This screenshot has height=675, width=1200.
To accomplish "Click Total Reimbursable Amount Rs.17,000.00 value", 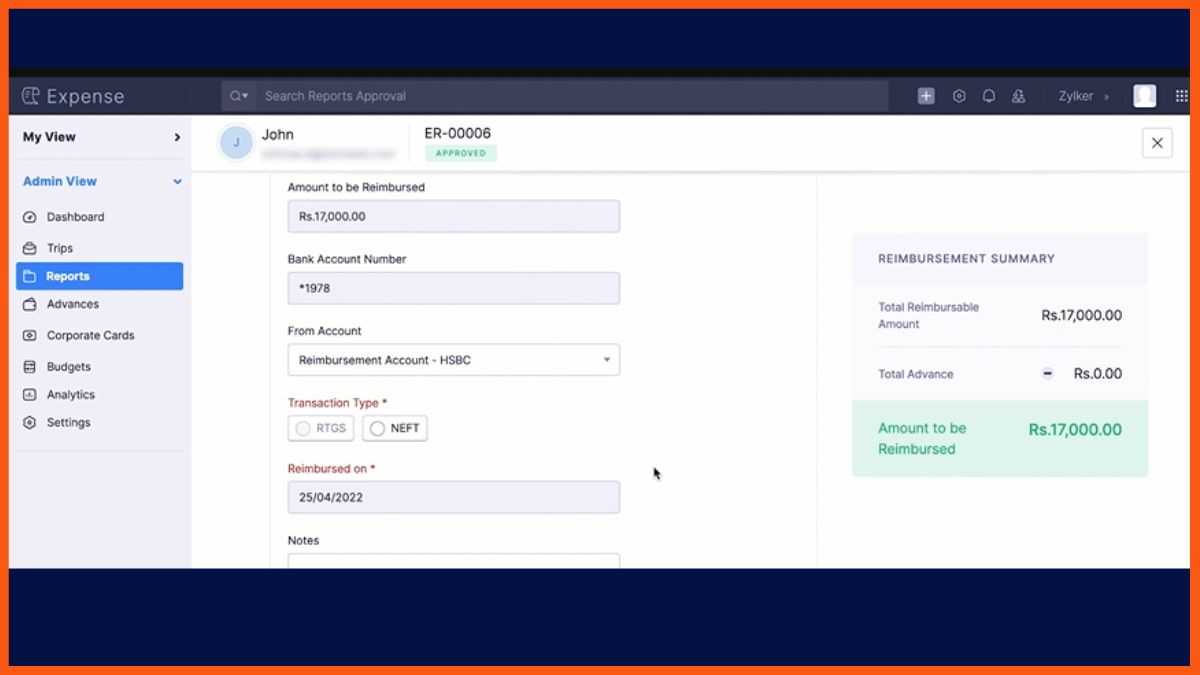I will 1082,315.
